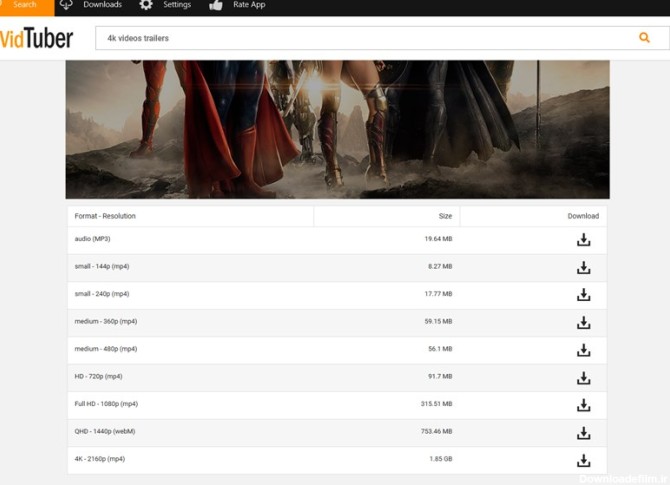The image size is (670, 485).
Task: Click the VidTuber logo
Action: coord(36,38)
